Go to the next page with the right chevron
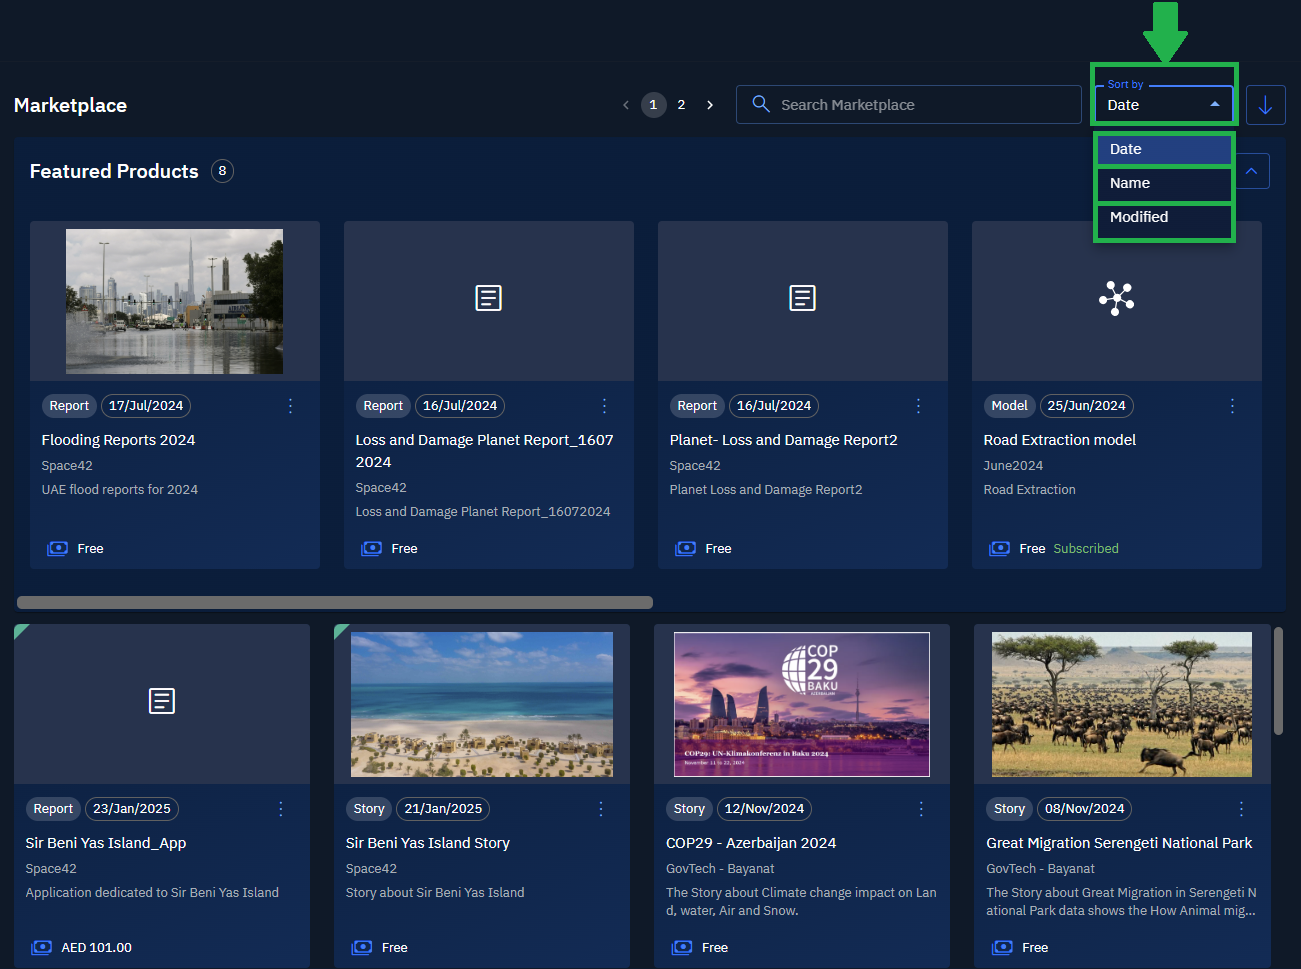Screen dimensions: 1301x969 click(x=710, y=105)
